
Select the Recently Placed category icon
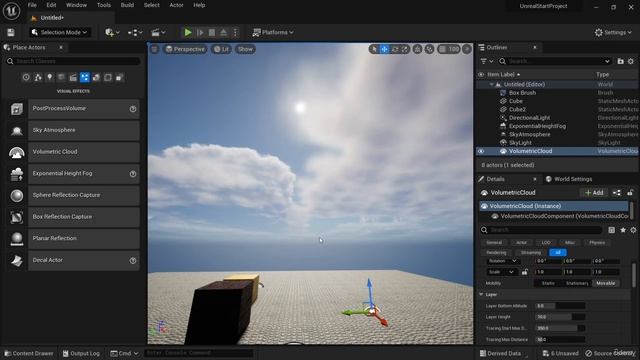(26, 77)
